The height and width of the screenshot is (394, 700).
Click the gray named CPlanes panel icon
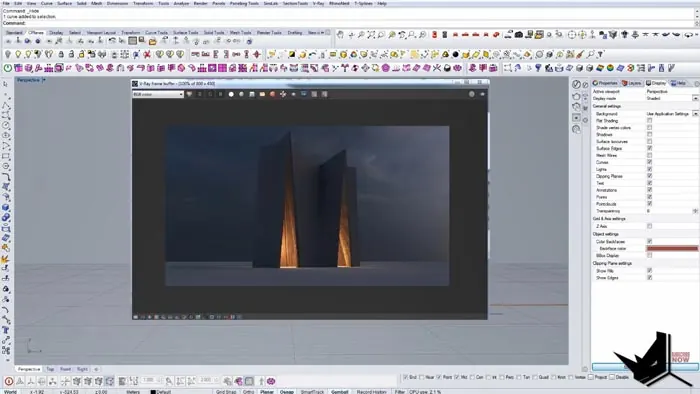click(132, 41)
